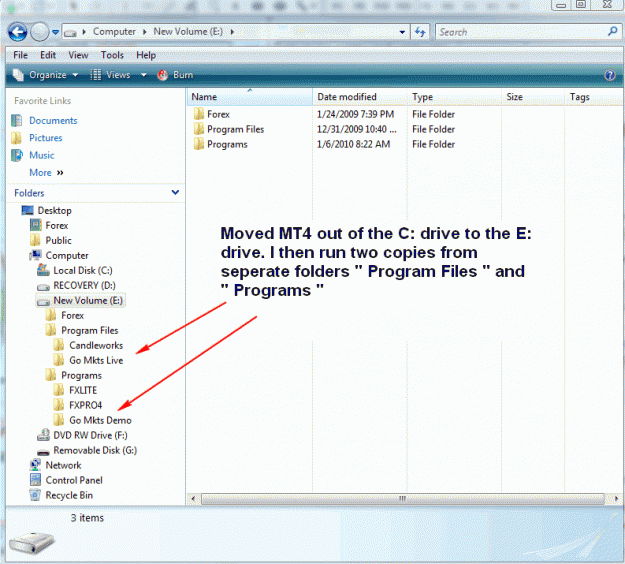The width and height of the screenshot is (625, 564).
Task: Select New Volume (E:) breadcrumb segment
Action: (188, 31)
